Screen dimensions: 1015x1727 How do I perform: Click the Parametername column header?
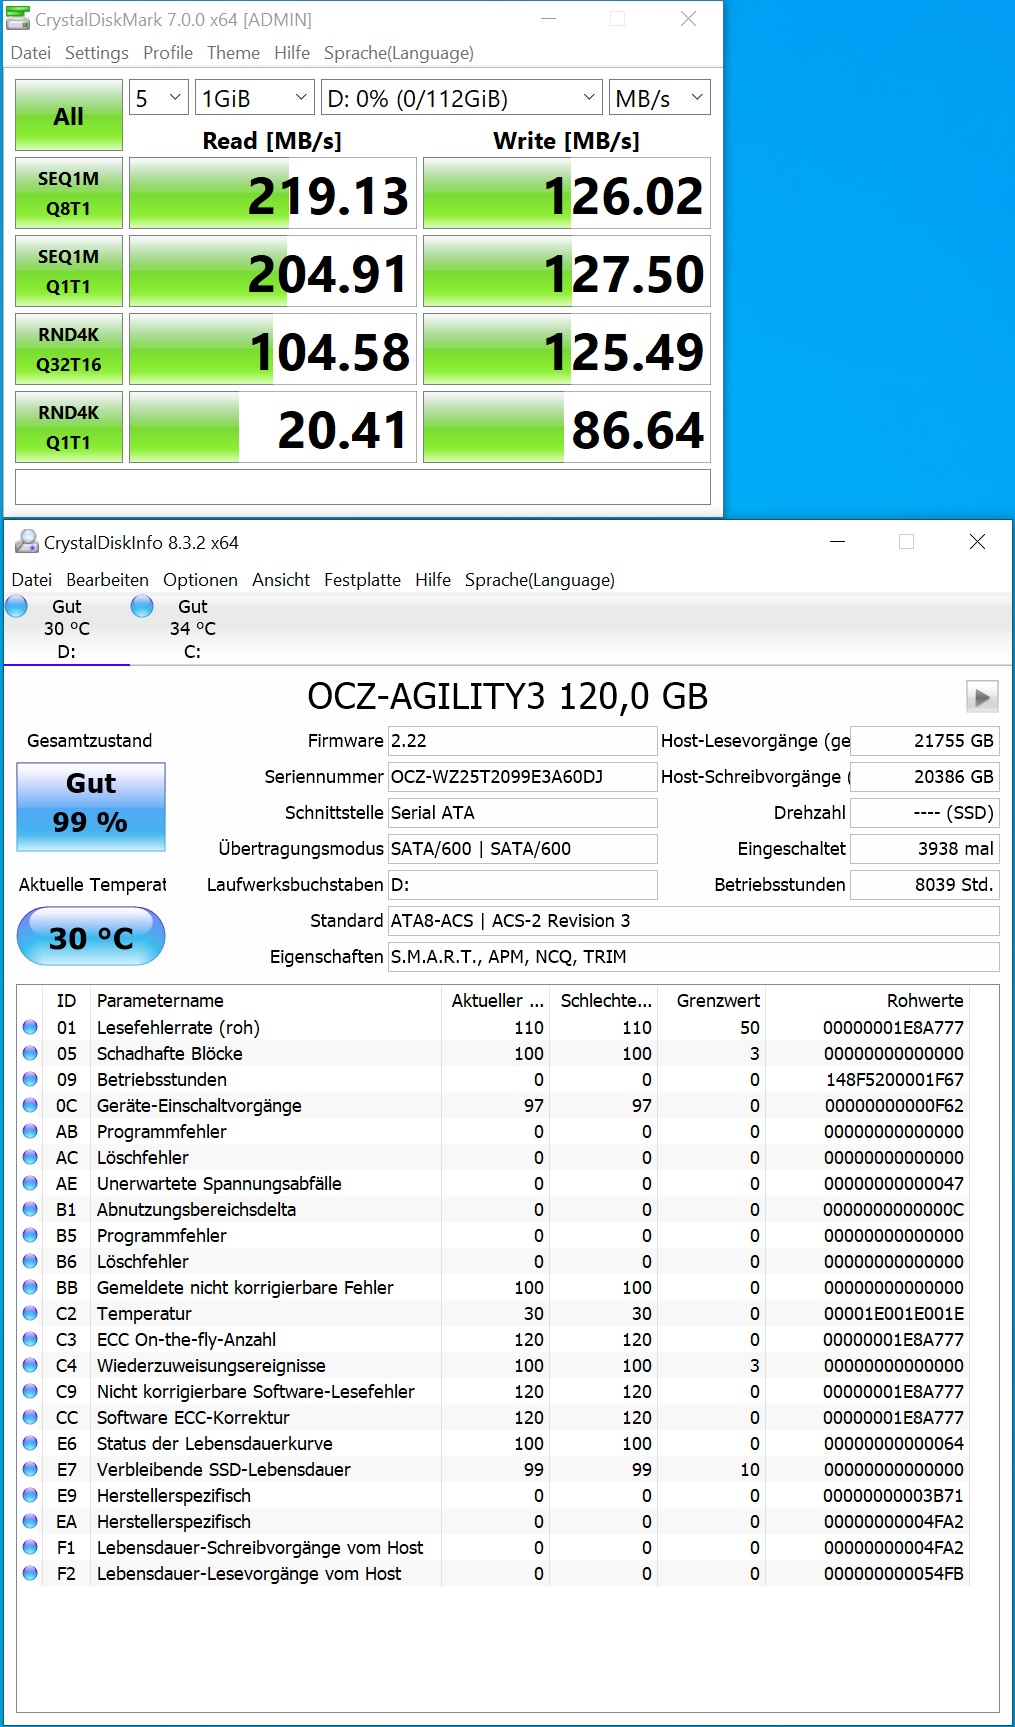(x=266, y=1001)
